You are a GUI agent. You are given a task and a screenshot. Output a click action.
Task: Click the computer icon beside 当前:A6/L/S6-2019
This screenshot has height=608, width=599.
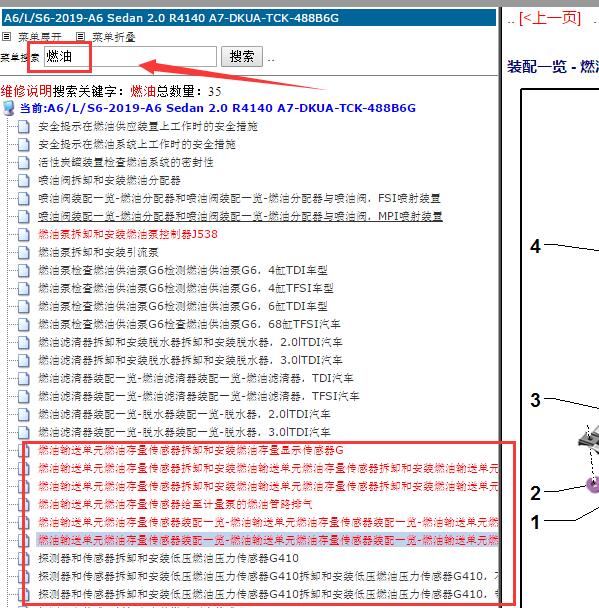pyautogui.click(x=9, y=108)
